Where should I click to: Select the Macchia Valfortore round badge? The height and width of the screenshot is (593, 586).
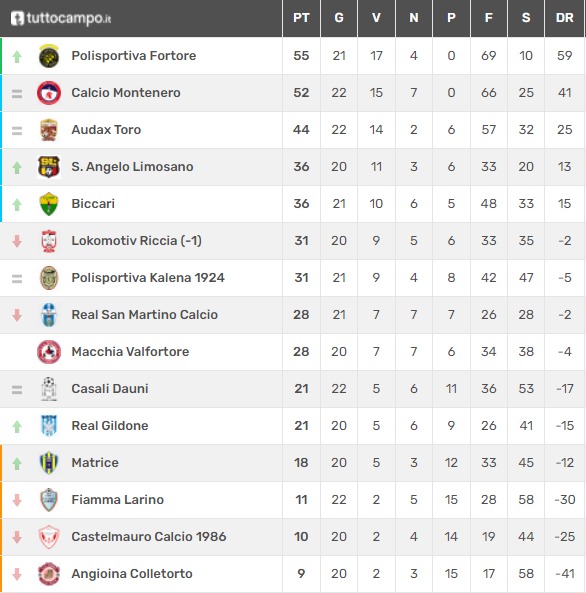coord(49,352)
